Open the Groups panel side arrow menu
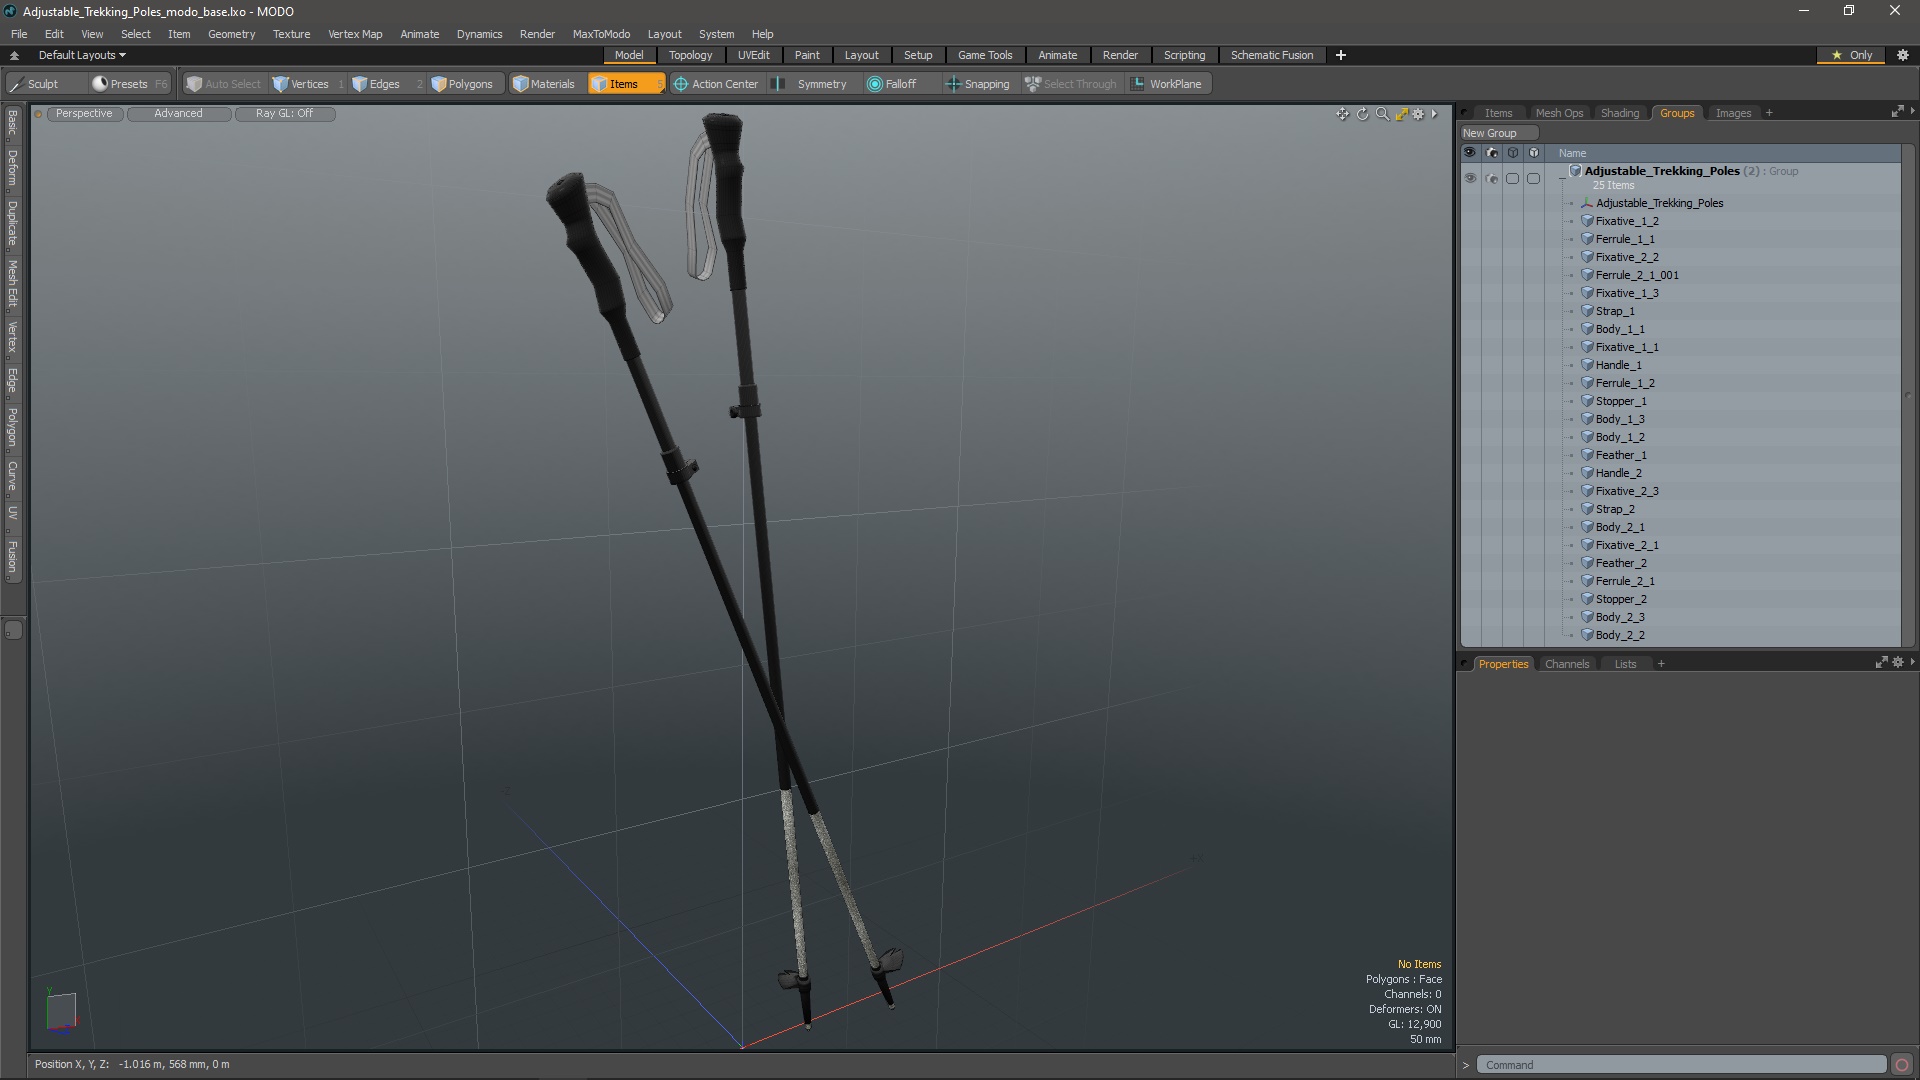Screen dimensions: 1920x1080 pyautogui.click(x=1912, y=112)
